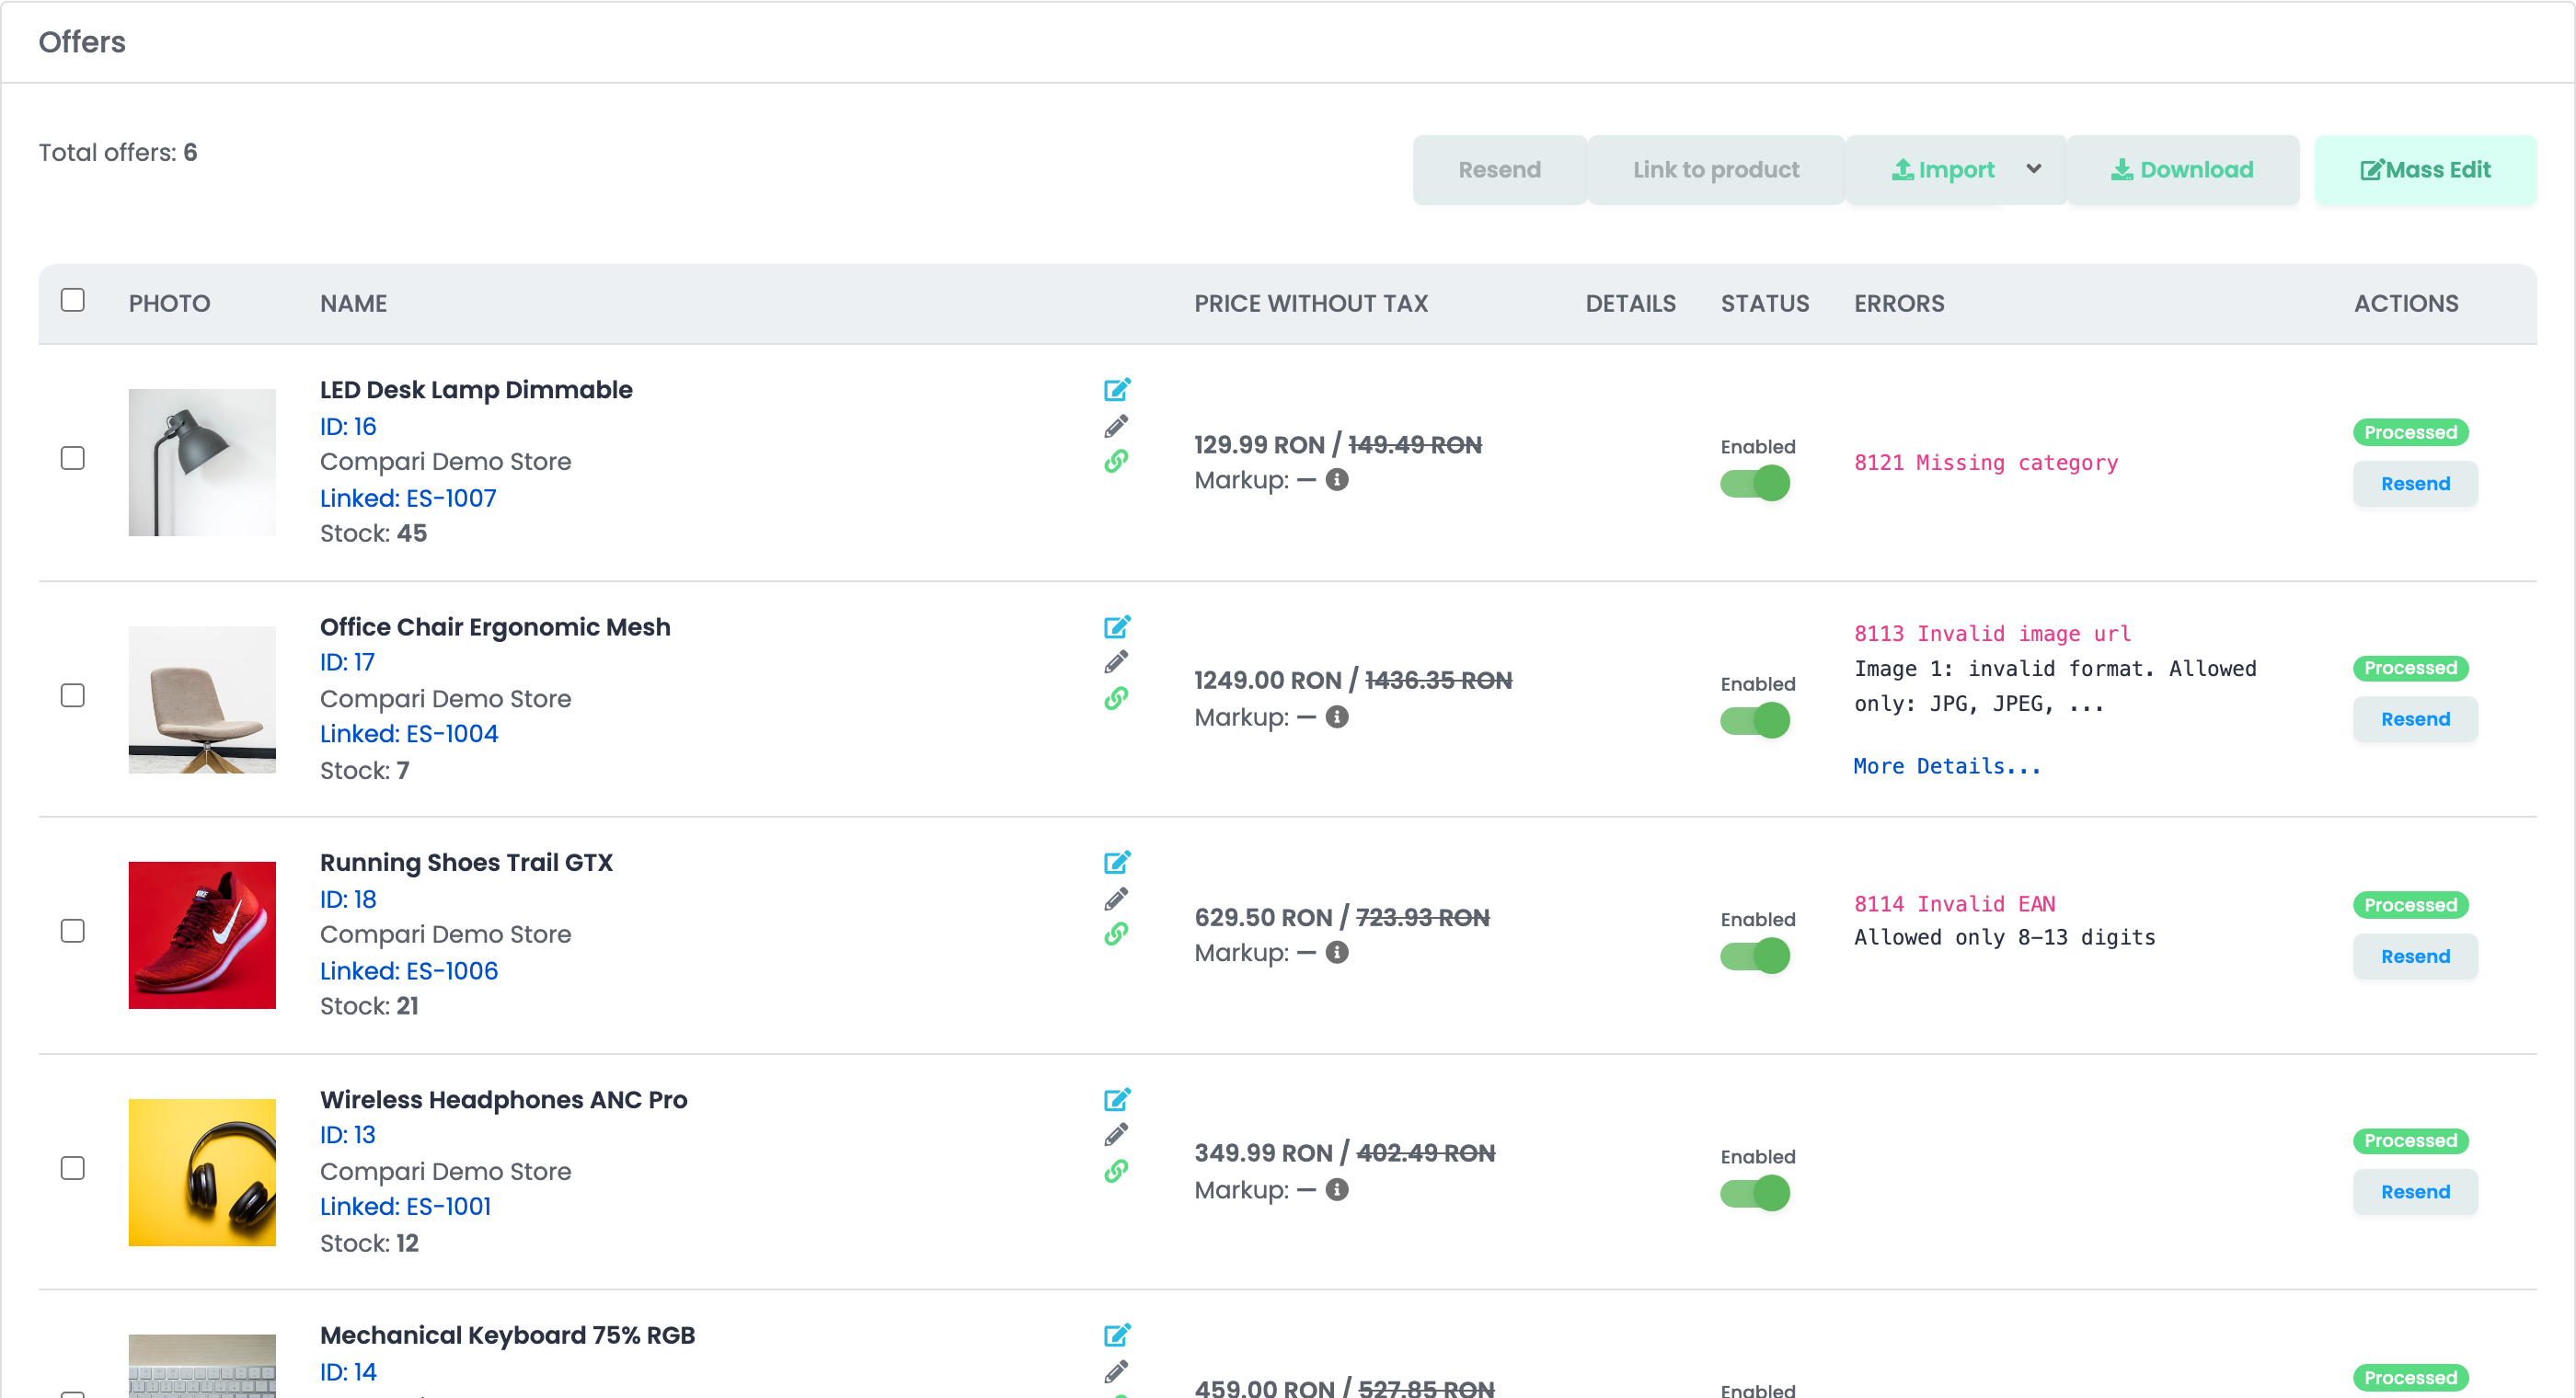This screenshot has width=2576, height=1398.
Task: Click the Link to product button
Action: (1716, 170)
